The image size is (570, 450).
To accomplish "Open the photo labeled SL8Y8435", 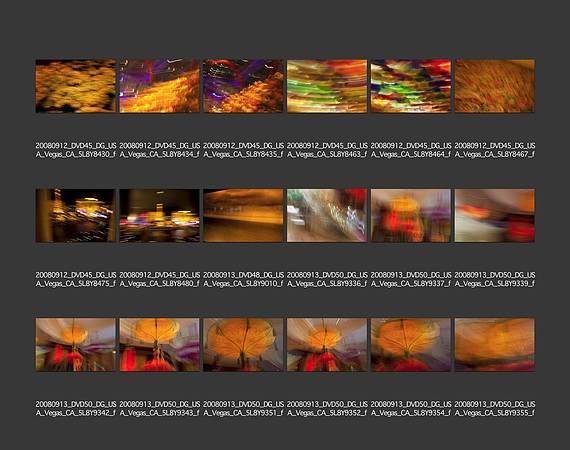I will pos(243,86).
